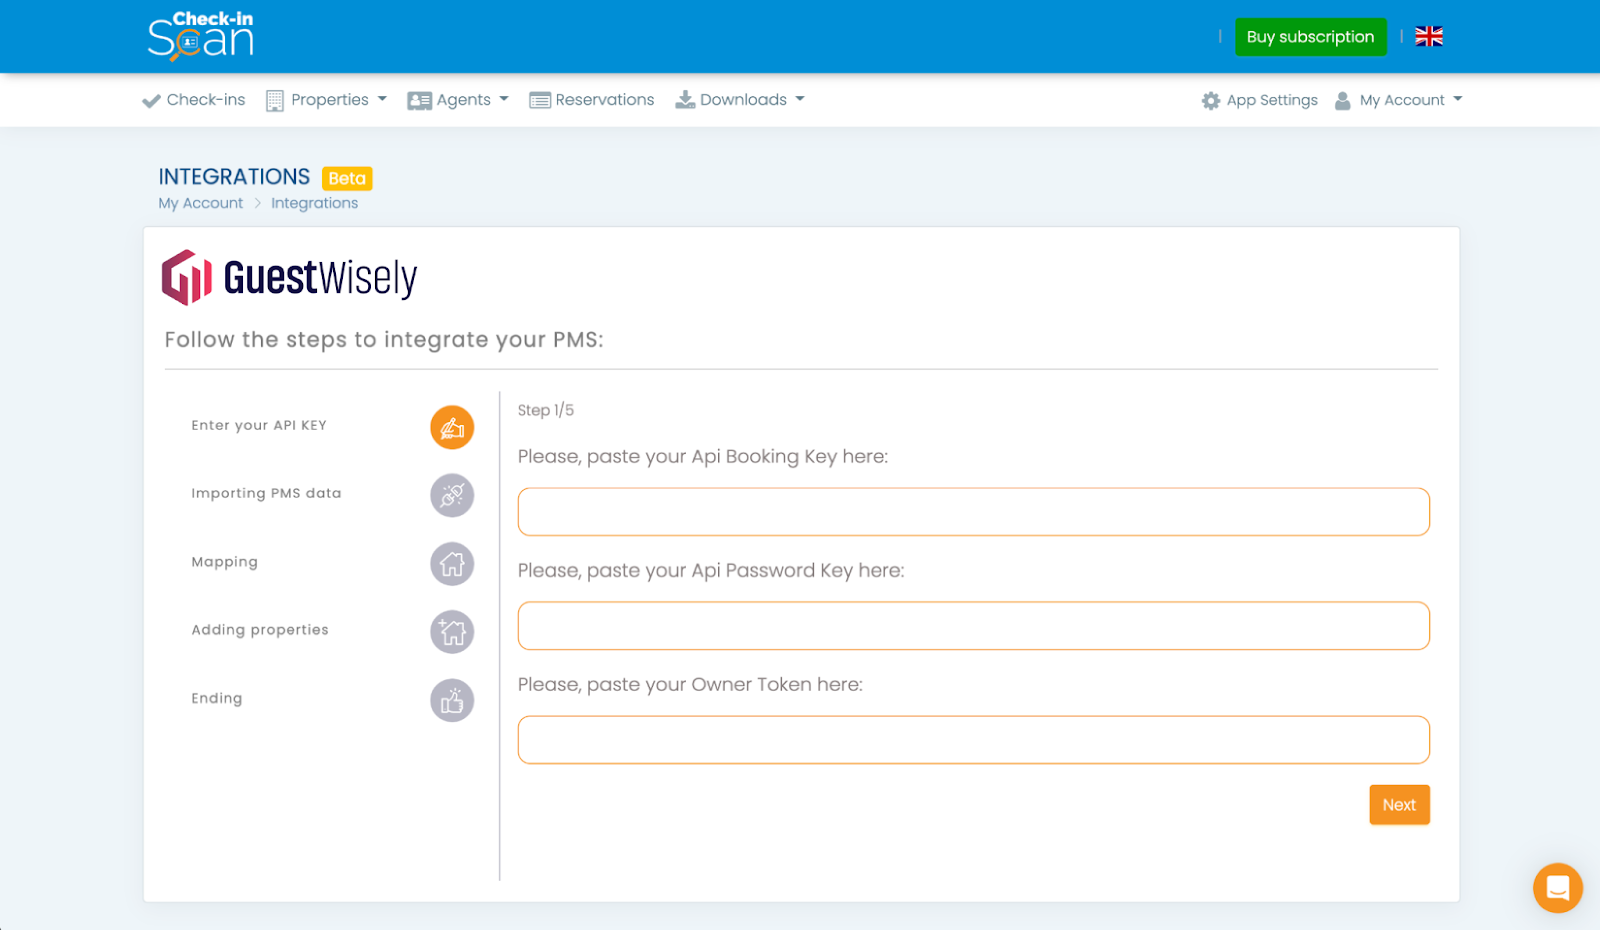Click the Beta badge
The image size is (1600, 930).
tap(347, 178)
